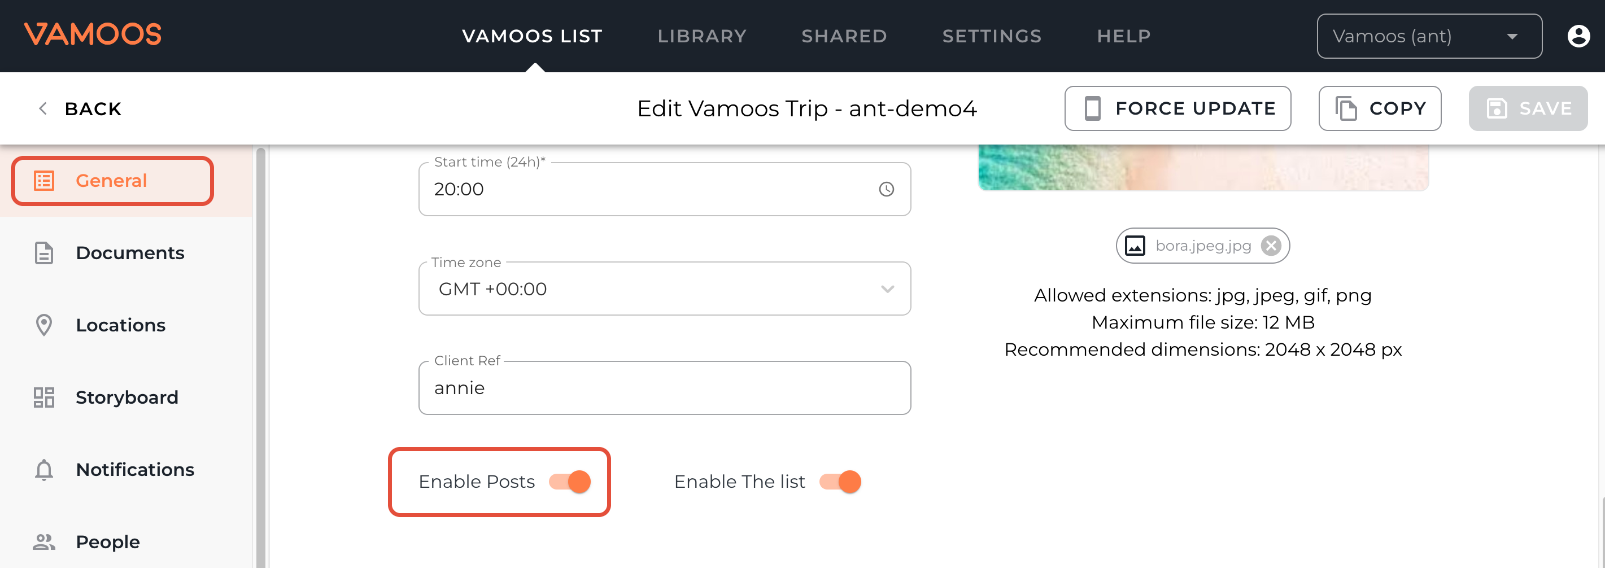Remove the bora.jpeg.jpg file chip
The height and width of the screenshot is (568, 1605).
point(1271,246)
